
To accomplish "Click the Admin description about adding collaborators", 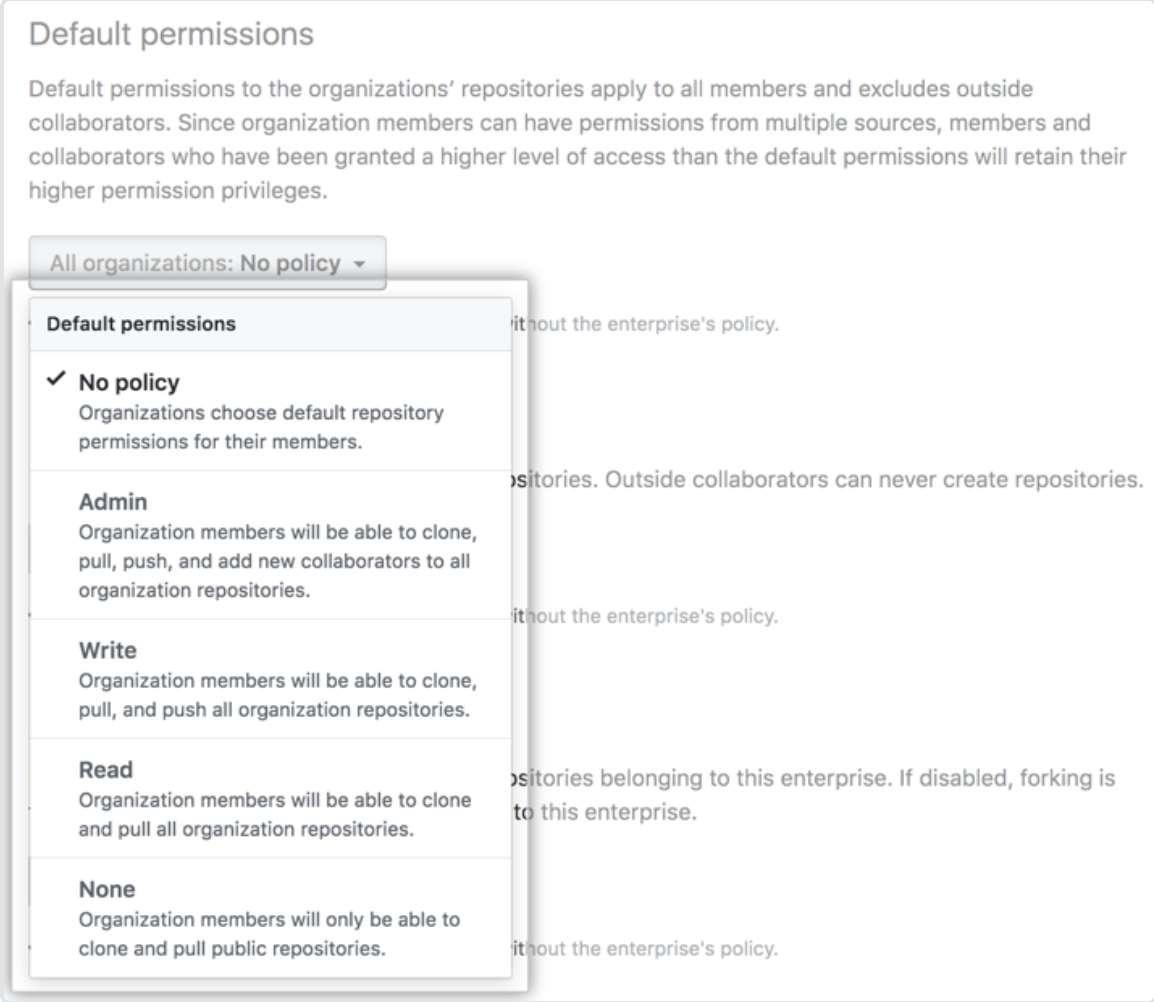I will 277,561.
